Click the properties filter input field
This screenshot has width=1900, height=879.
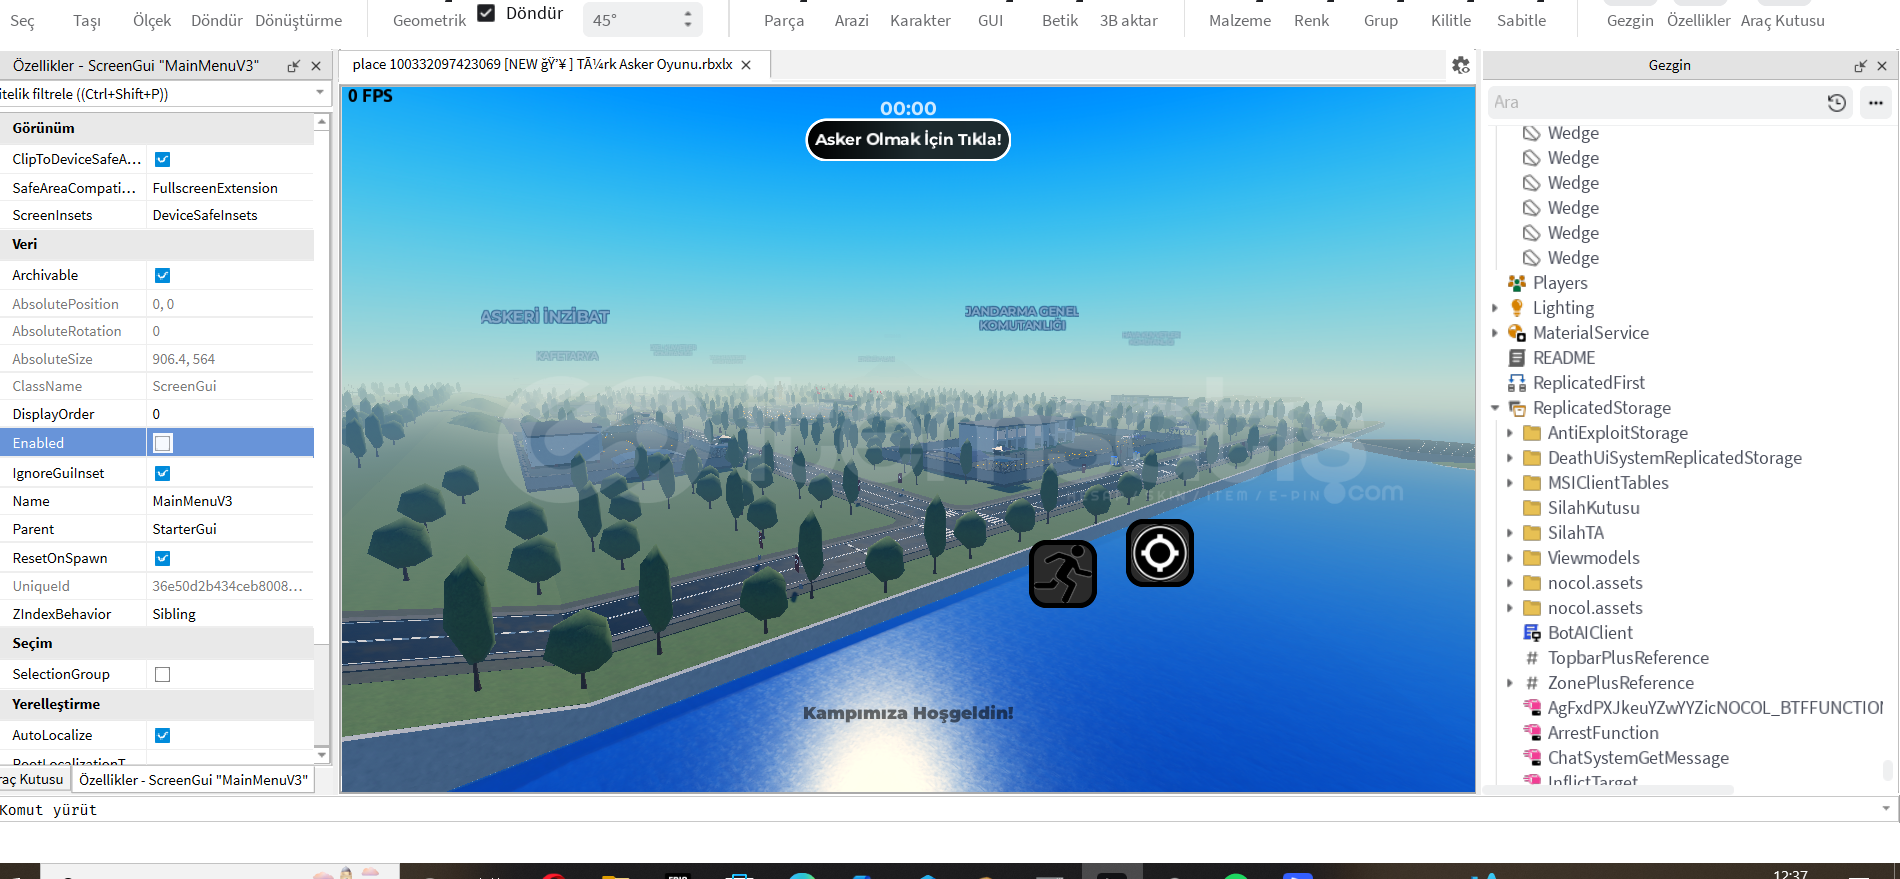(155, 94)
